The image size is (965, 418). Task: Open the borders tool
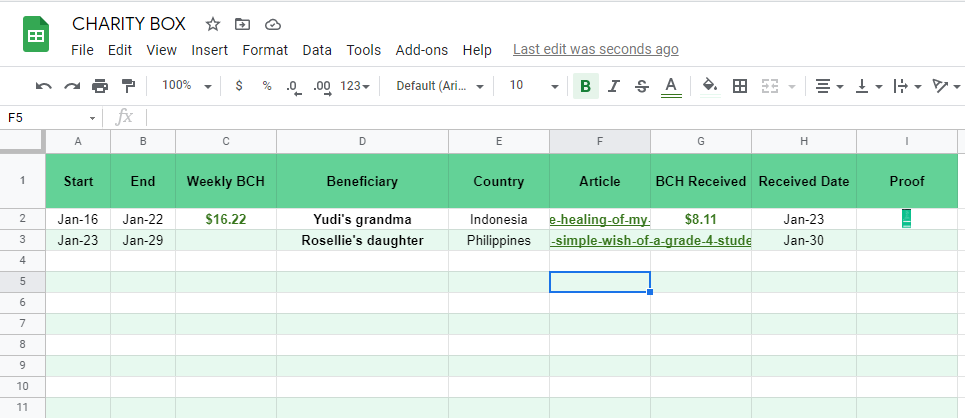pyautogui.click(x=740, y=86)
